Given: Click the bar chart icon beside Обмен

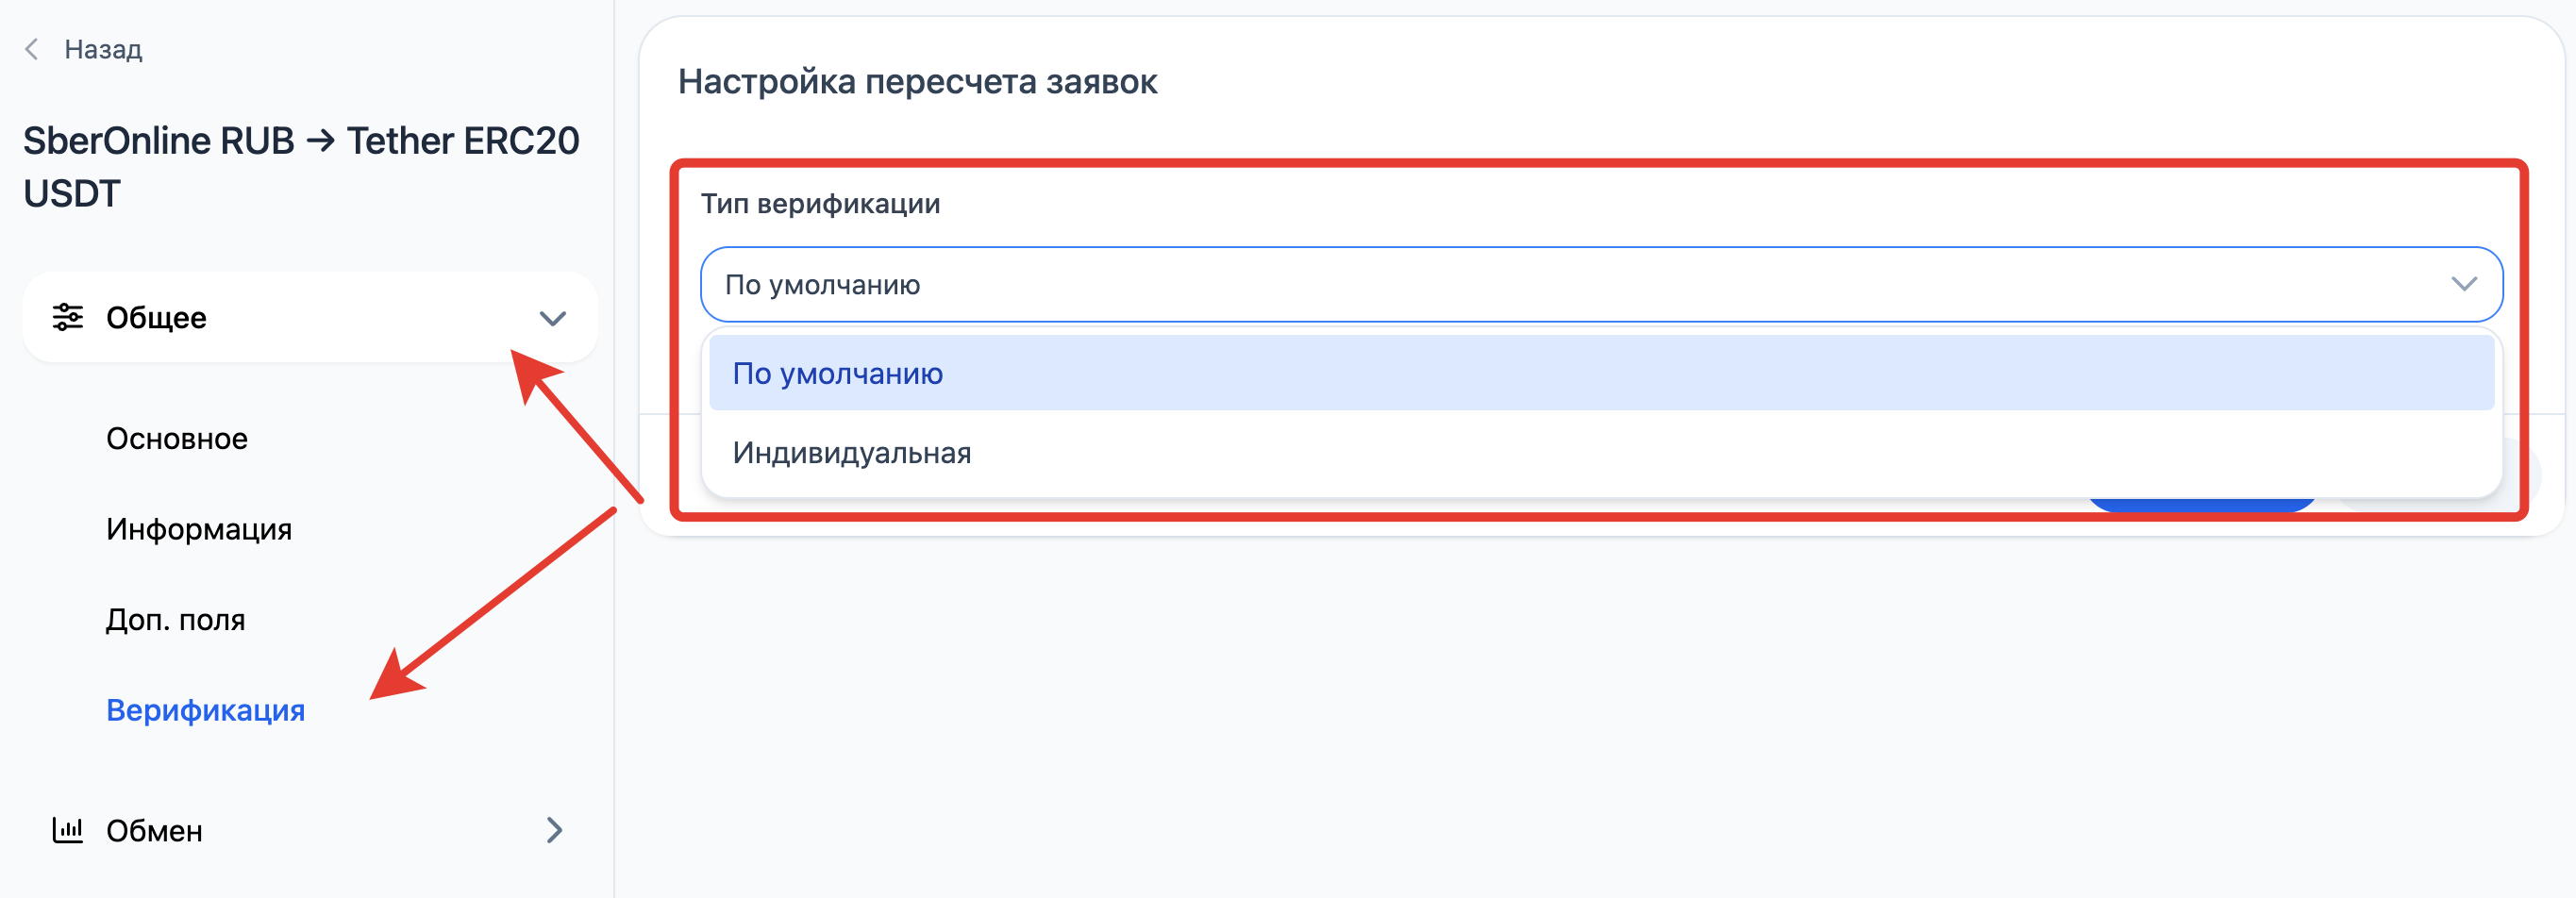Looking at the screenshot, I should click(x=68, y=830).
